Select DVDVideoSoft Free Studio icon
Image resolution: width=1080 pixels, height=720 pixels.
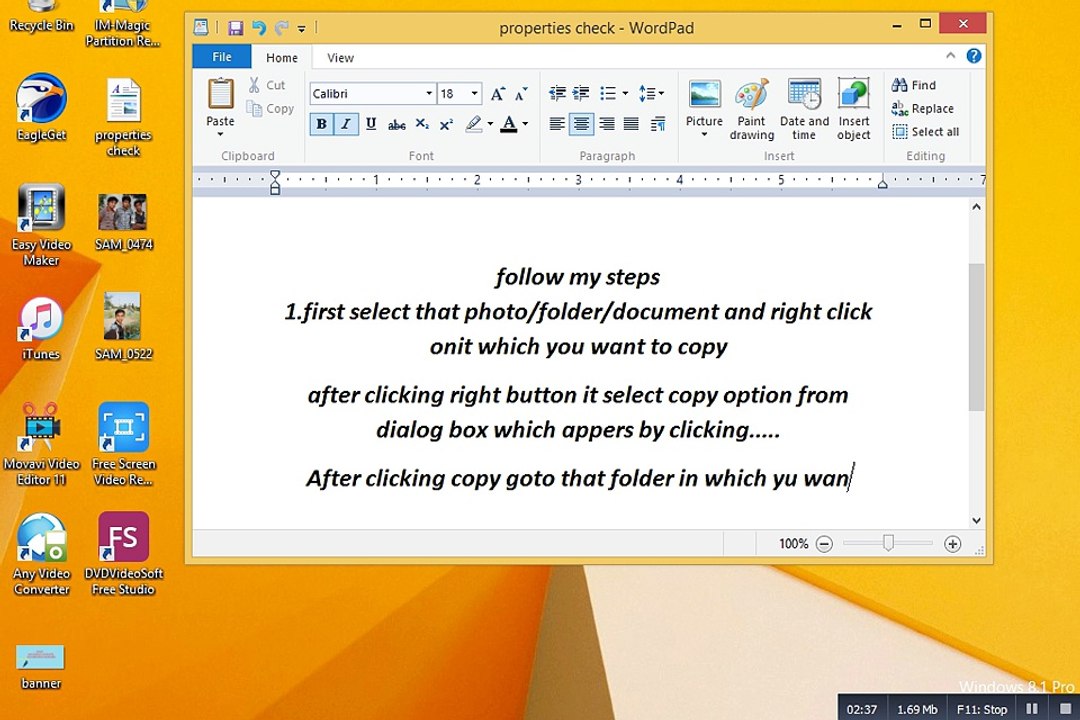[123, 553]
